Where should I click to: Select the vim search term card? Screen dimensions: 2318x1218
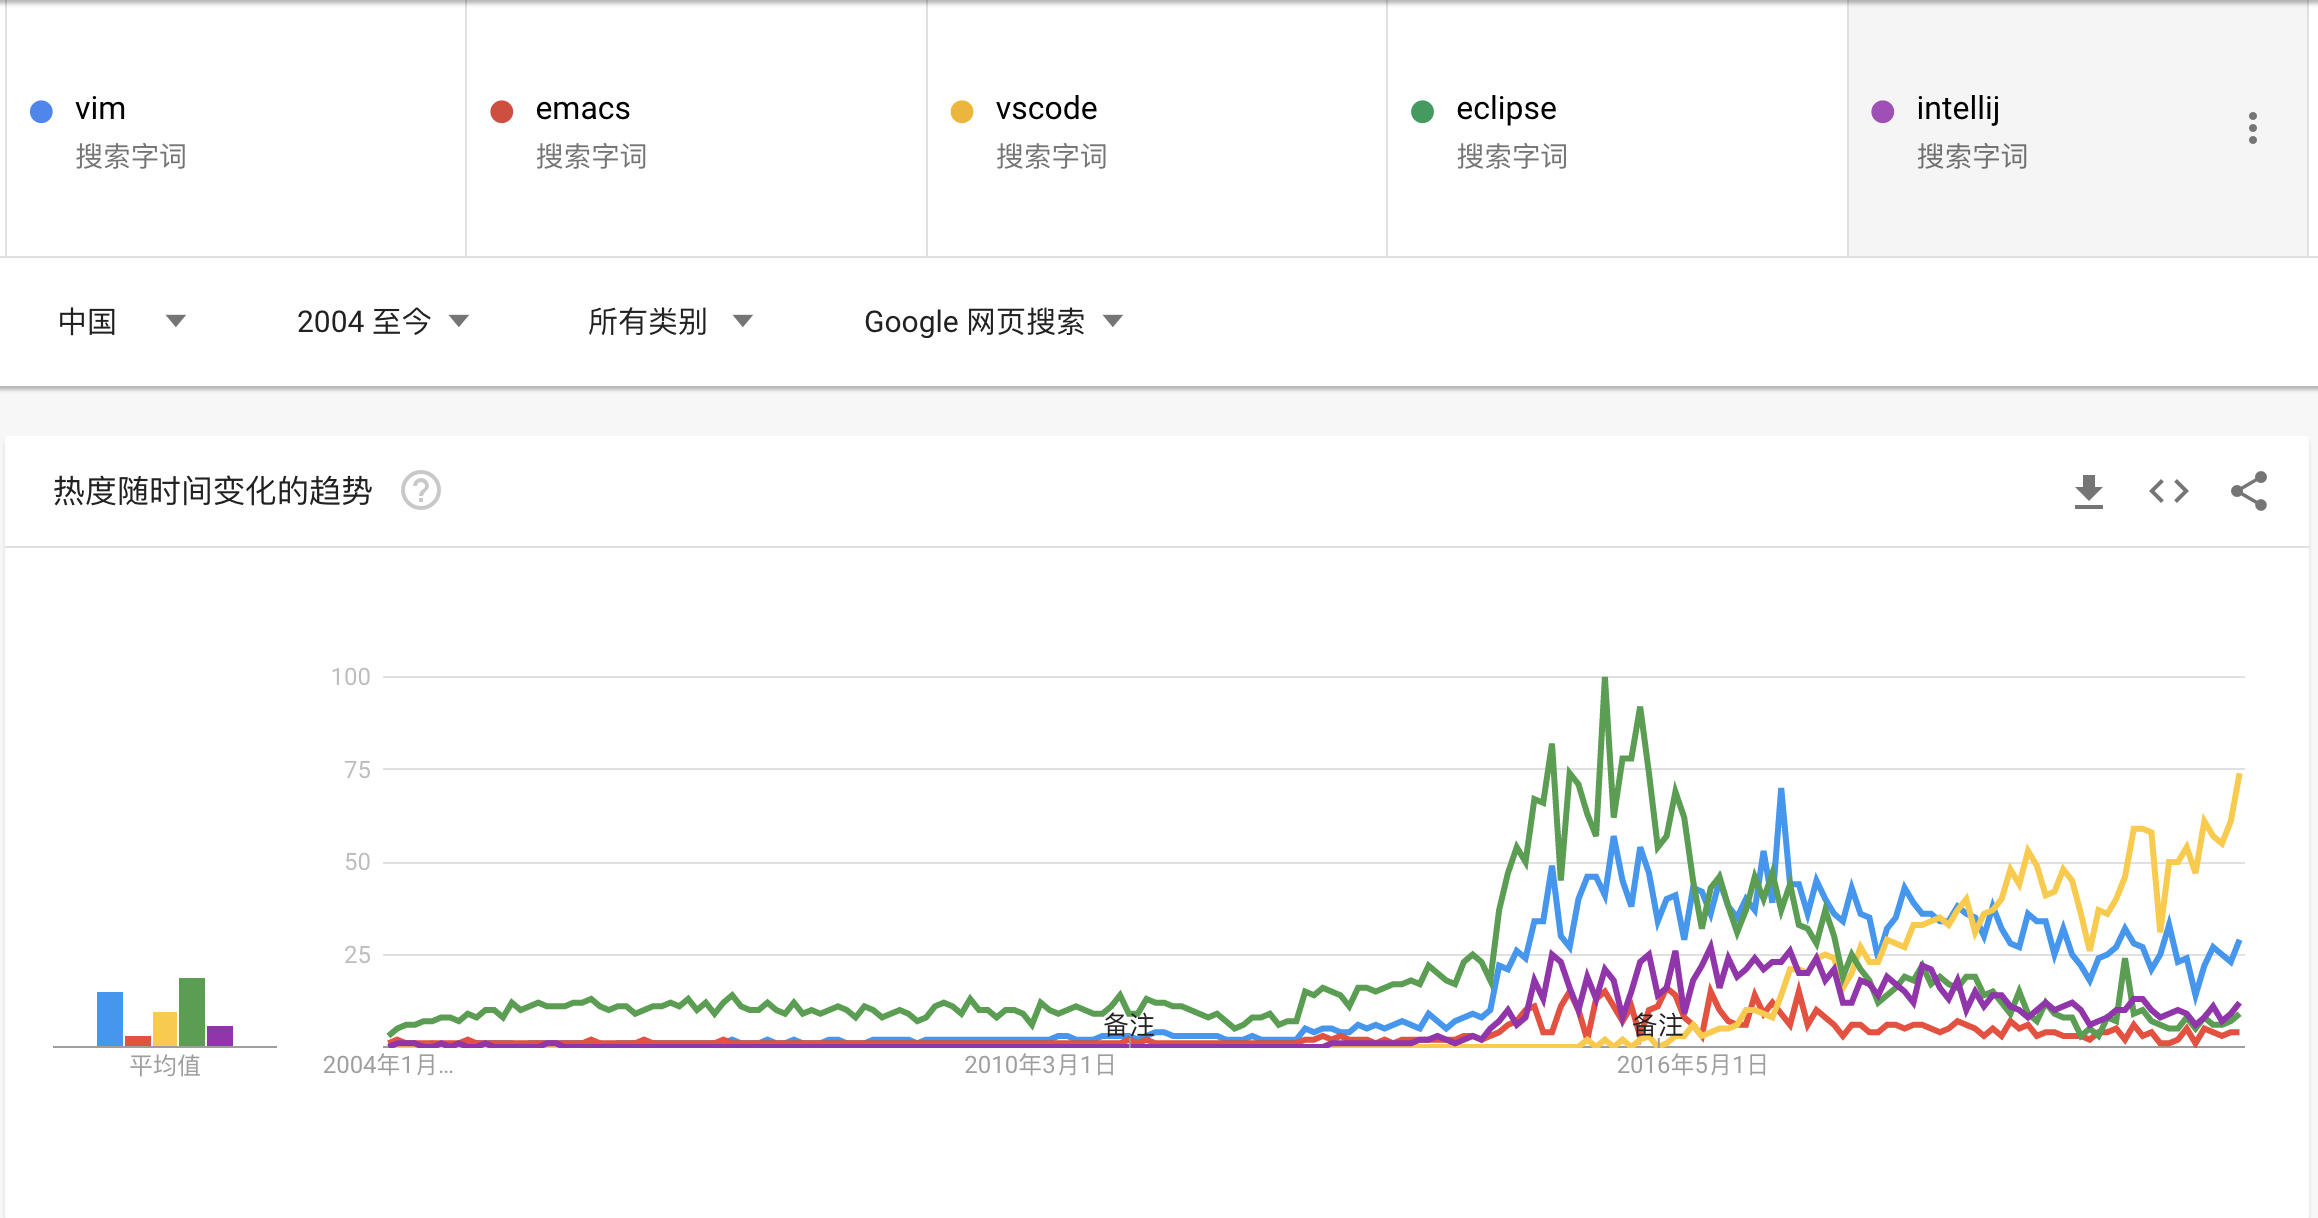point(236,128)
